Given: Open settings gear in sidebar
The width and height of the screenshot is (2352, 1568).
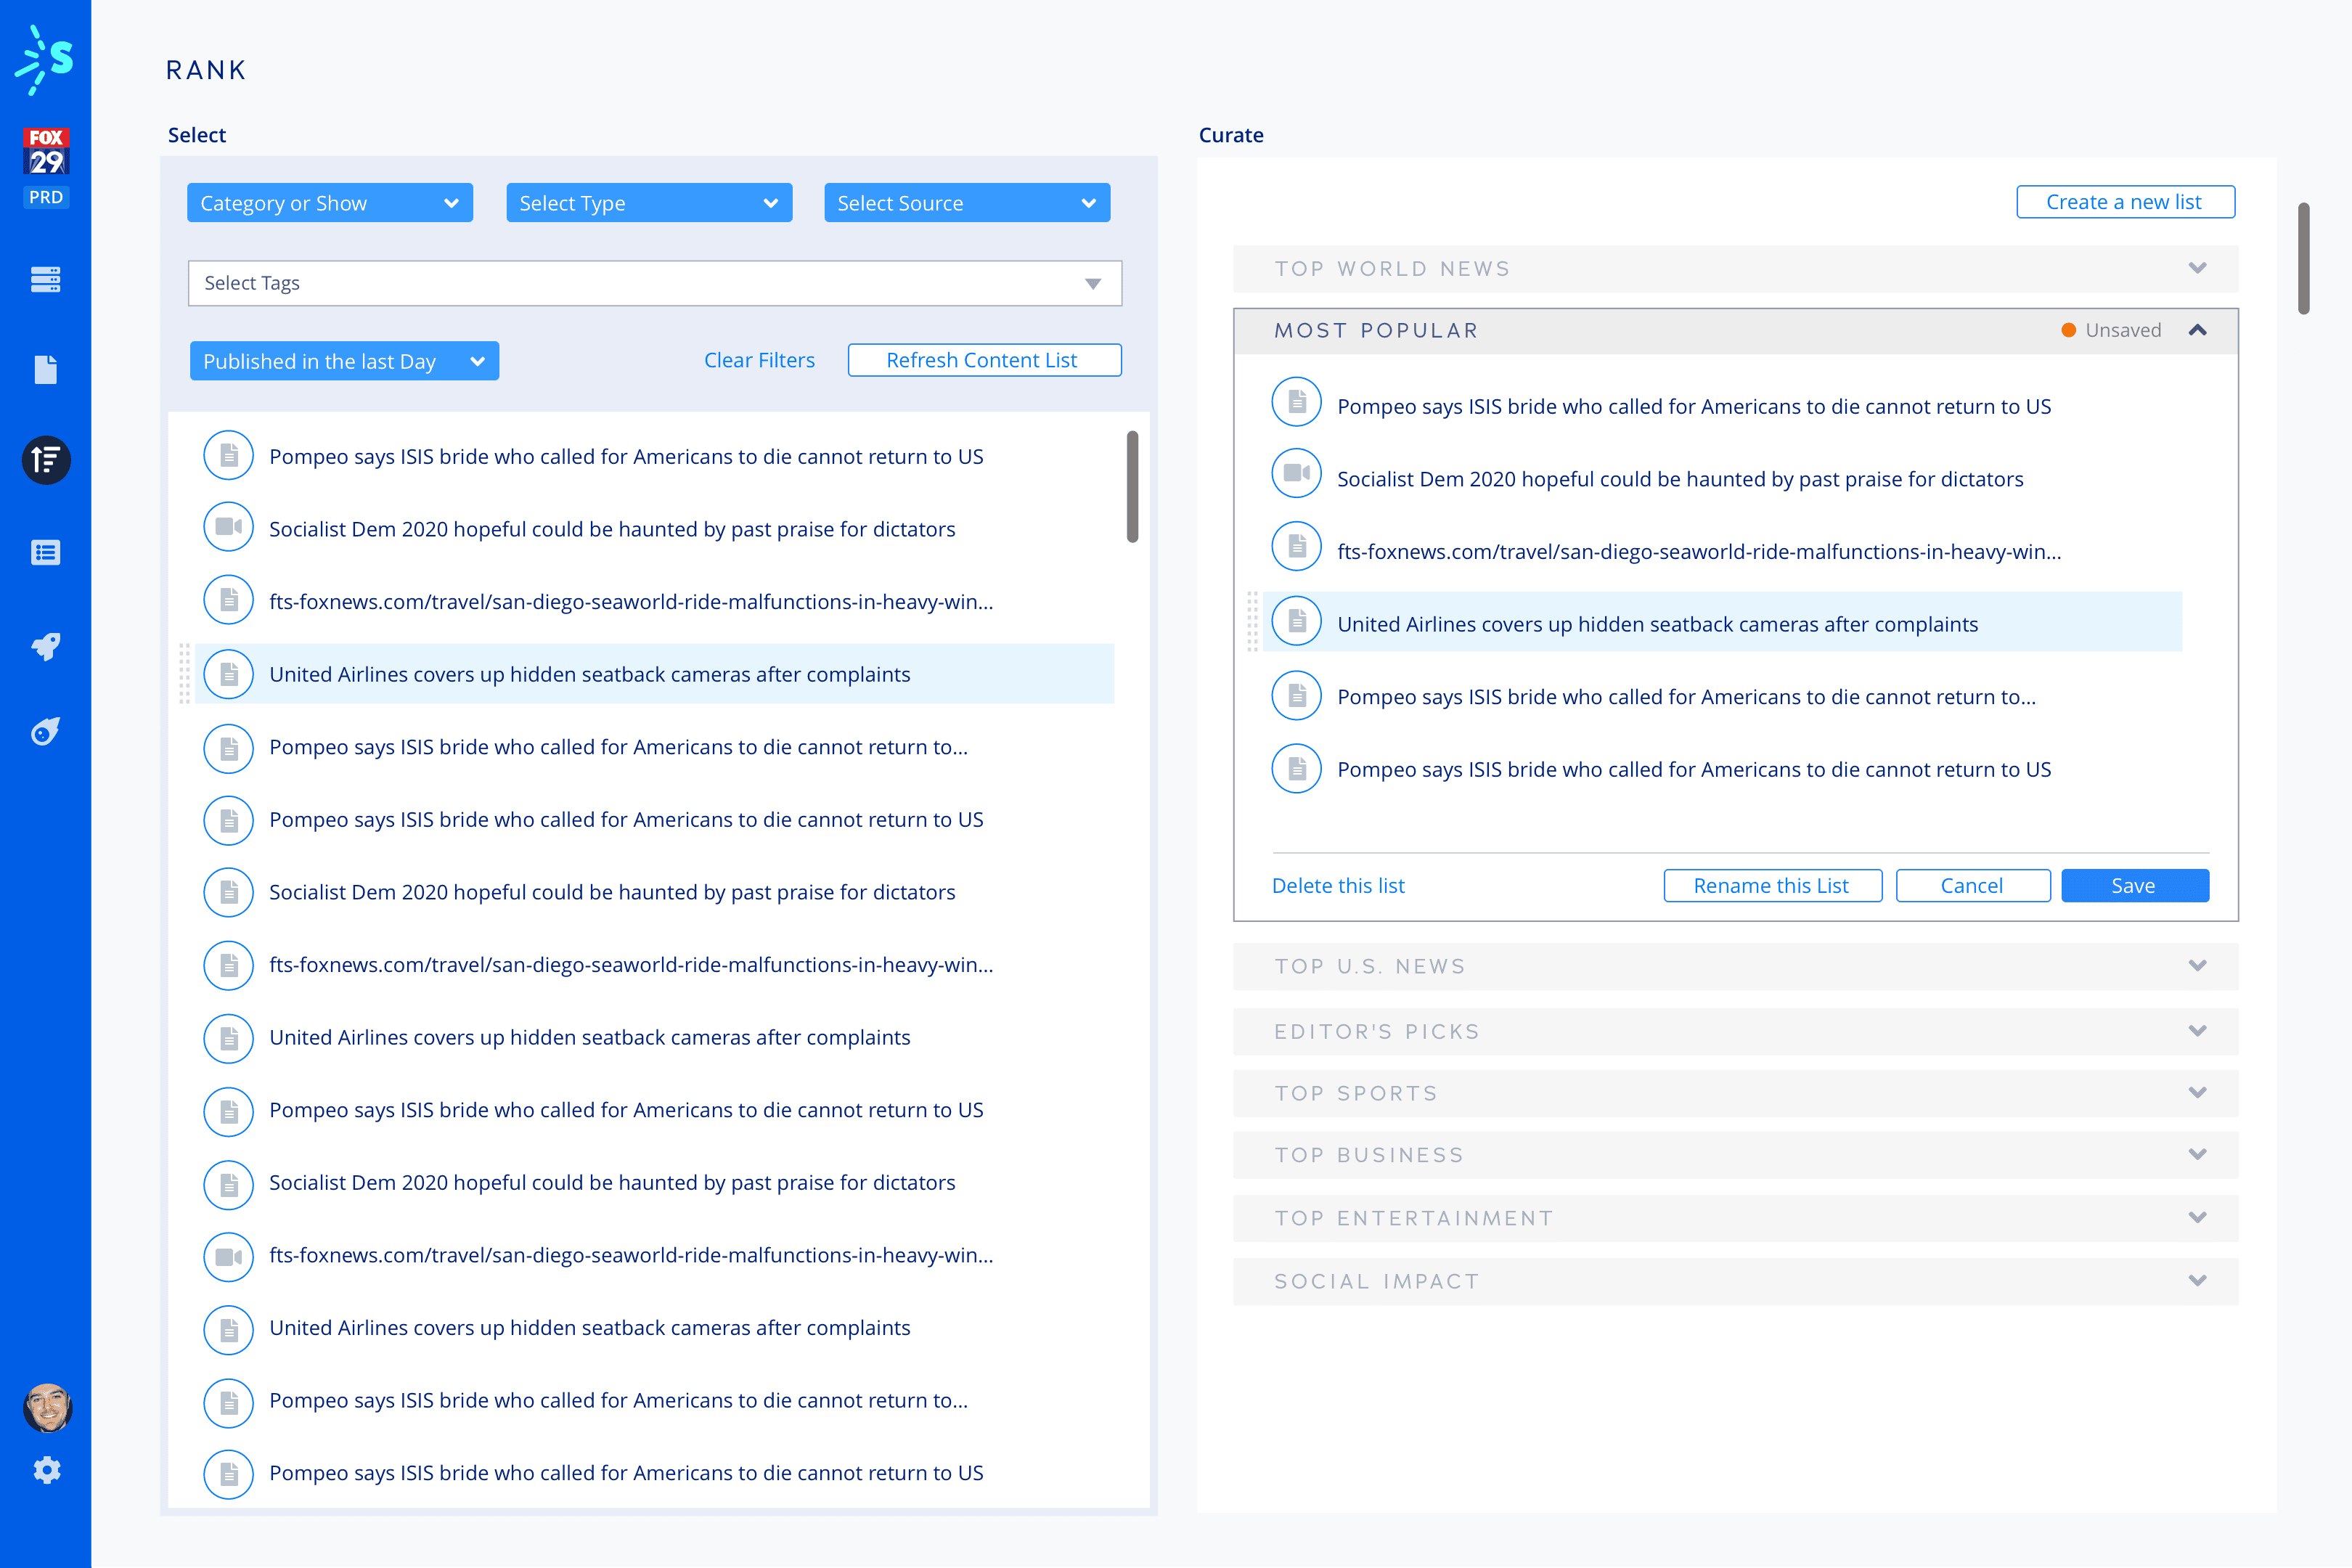Looking at the screenshot, I should 46,1470.
